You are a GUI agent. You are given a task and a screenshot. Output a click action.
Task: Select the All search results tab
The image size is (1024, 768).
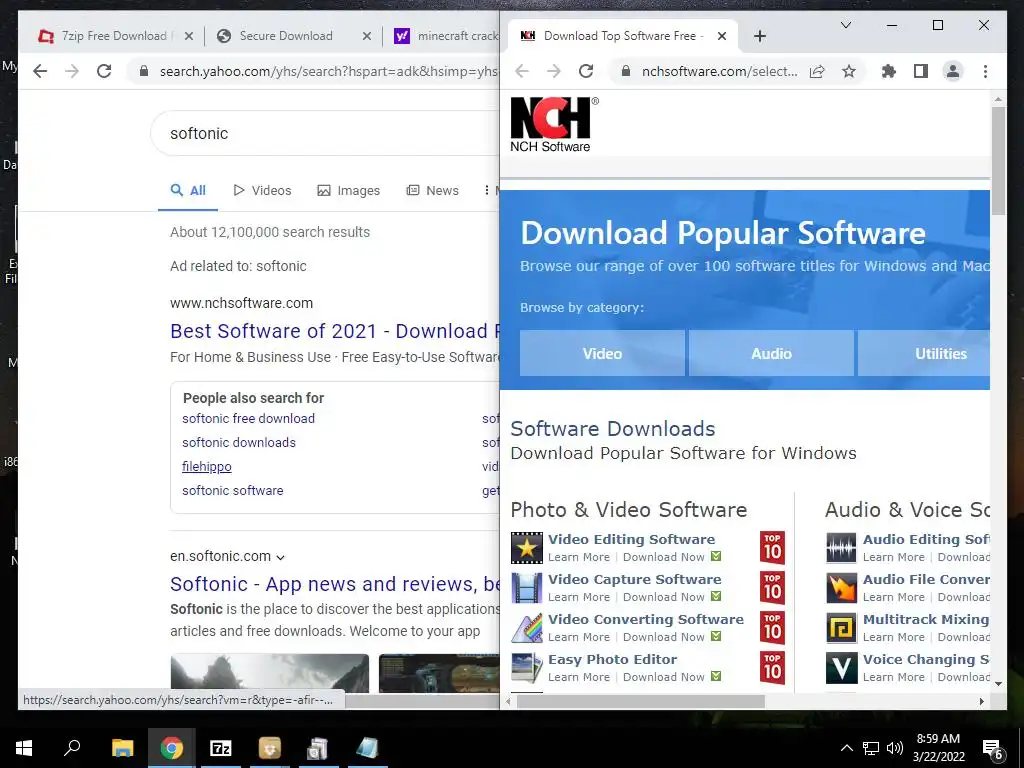point(188,190)
